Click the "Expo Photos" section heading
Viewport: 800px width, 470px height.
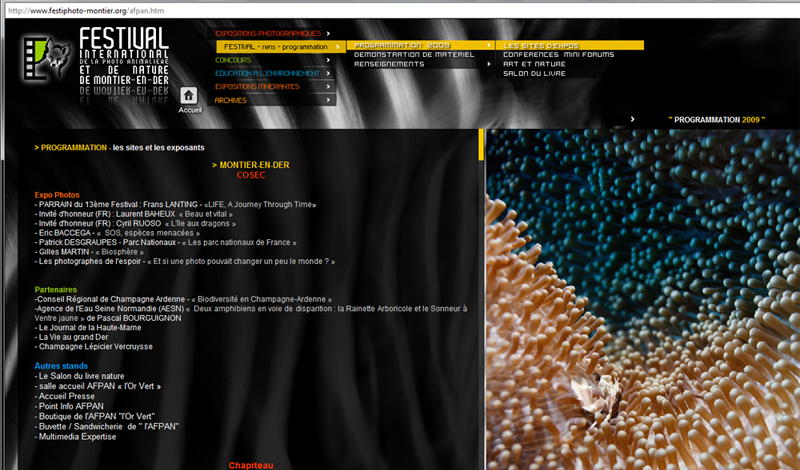coord(57,195)
